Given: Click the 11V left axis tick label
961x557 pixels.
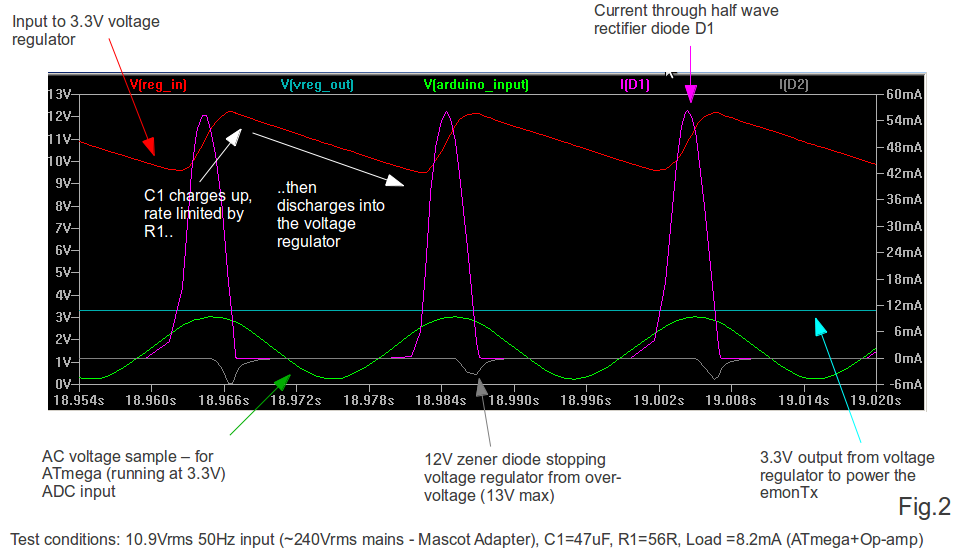Looking at the screenshot, I should [59, 139].
